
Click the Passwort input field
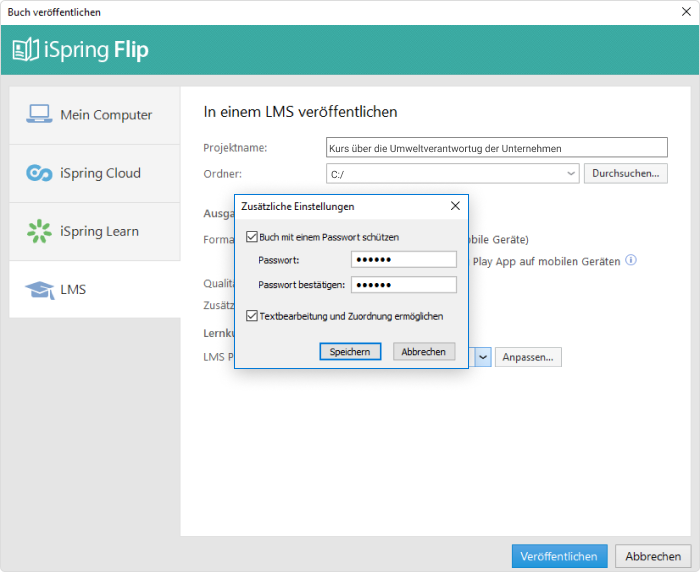404,259
